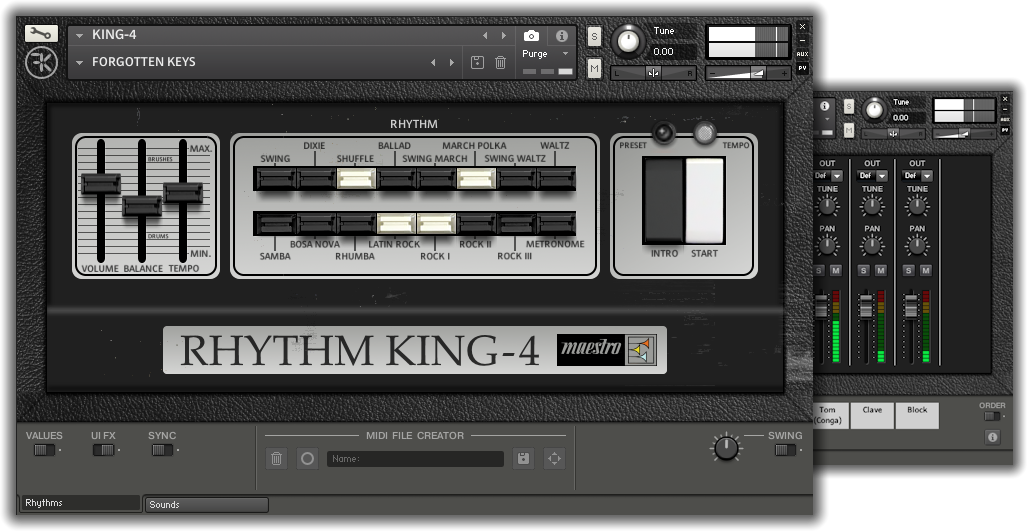
Task: Select the next snapshot beside FORGOTTEN KEYS
Action: point(452,63)
